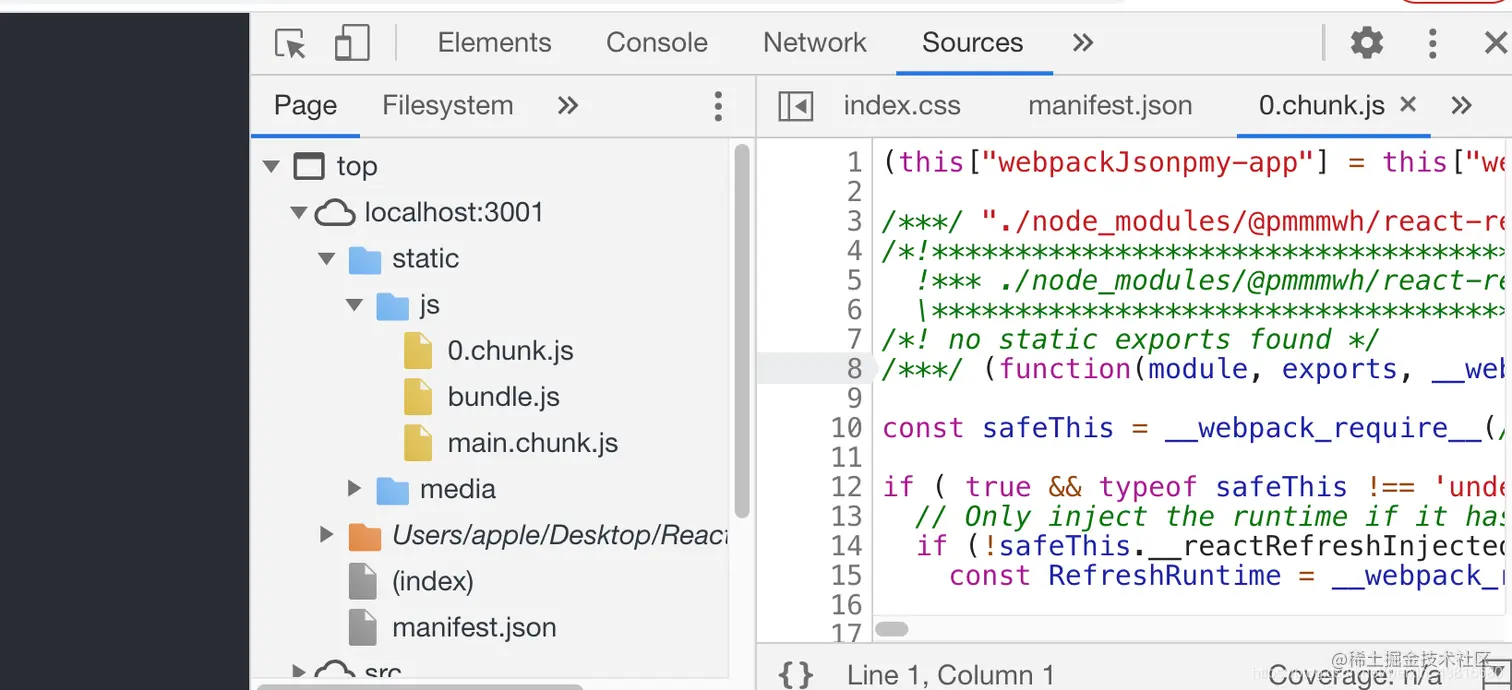Click the static folder icon
Screen dimensions: 1512x690
(365, 260)
